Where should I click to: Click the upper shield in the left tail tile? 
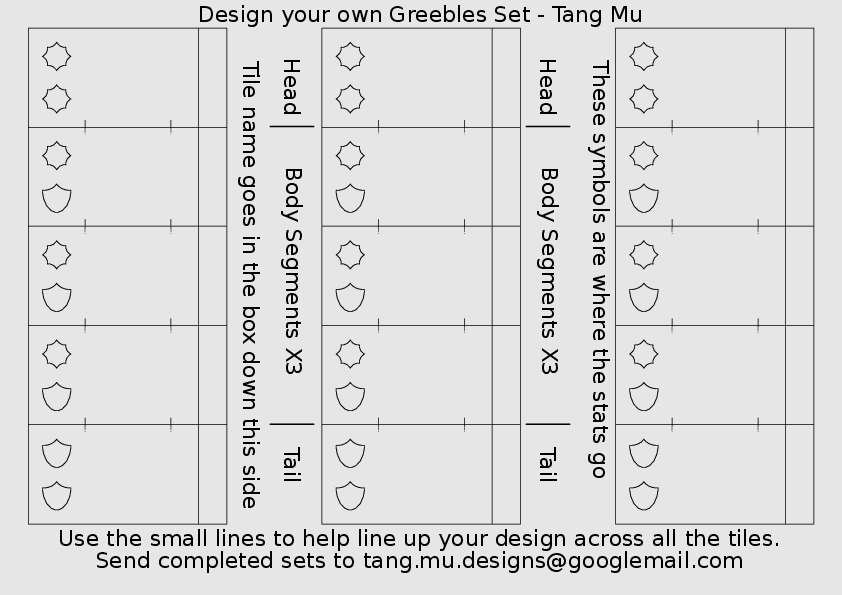pyautogui.click(x=57, y=453)
